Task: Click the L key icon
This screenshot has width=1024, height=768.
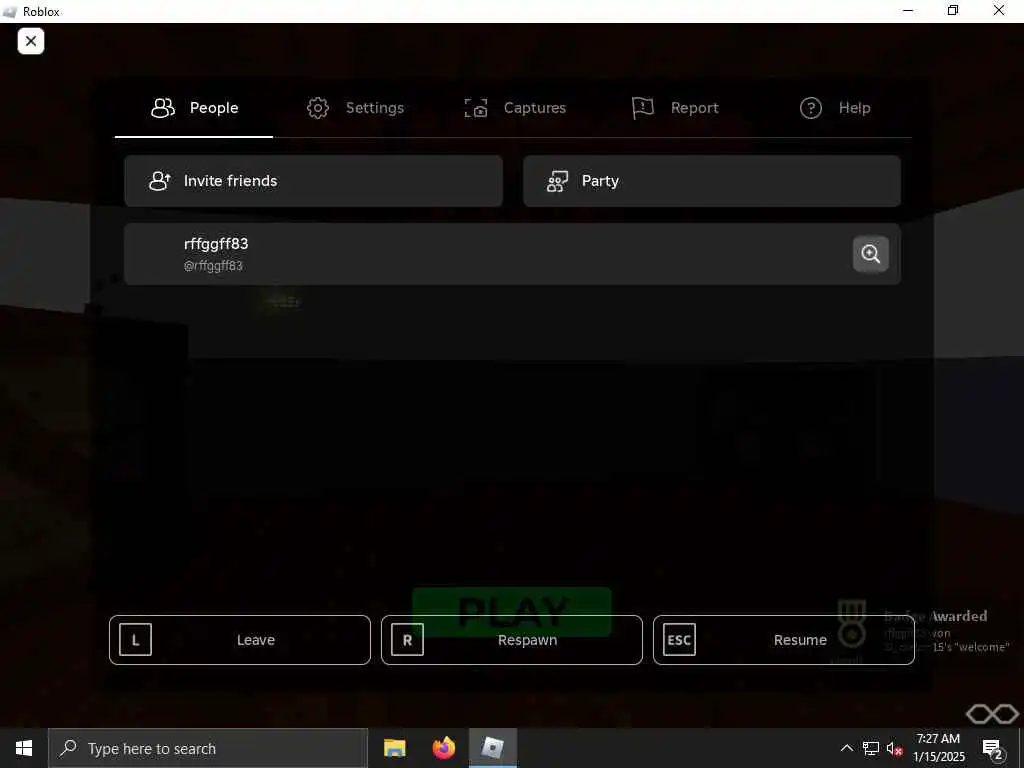Action: coord(136,640)
